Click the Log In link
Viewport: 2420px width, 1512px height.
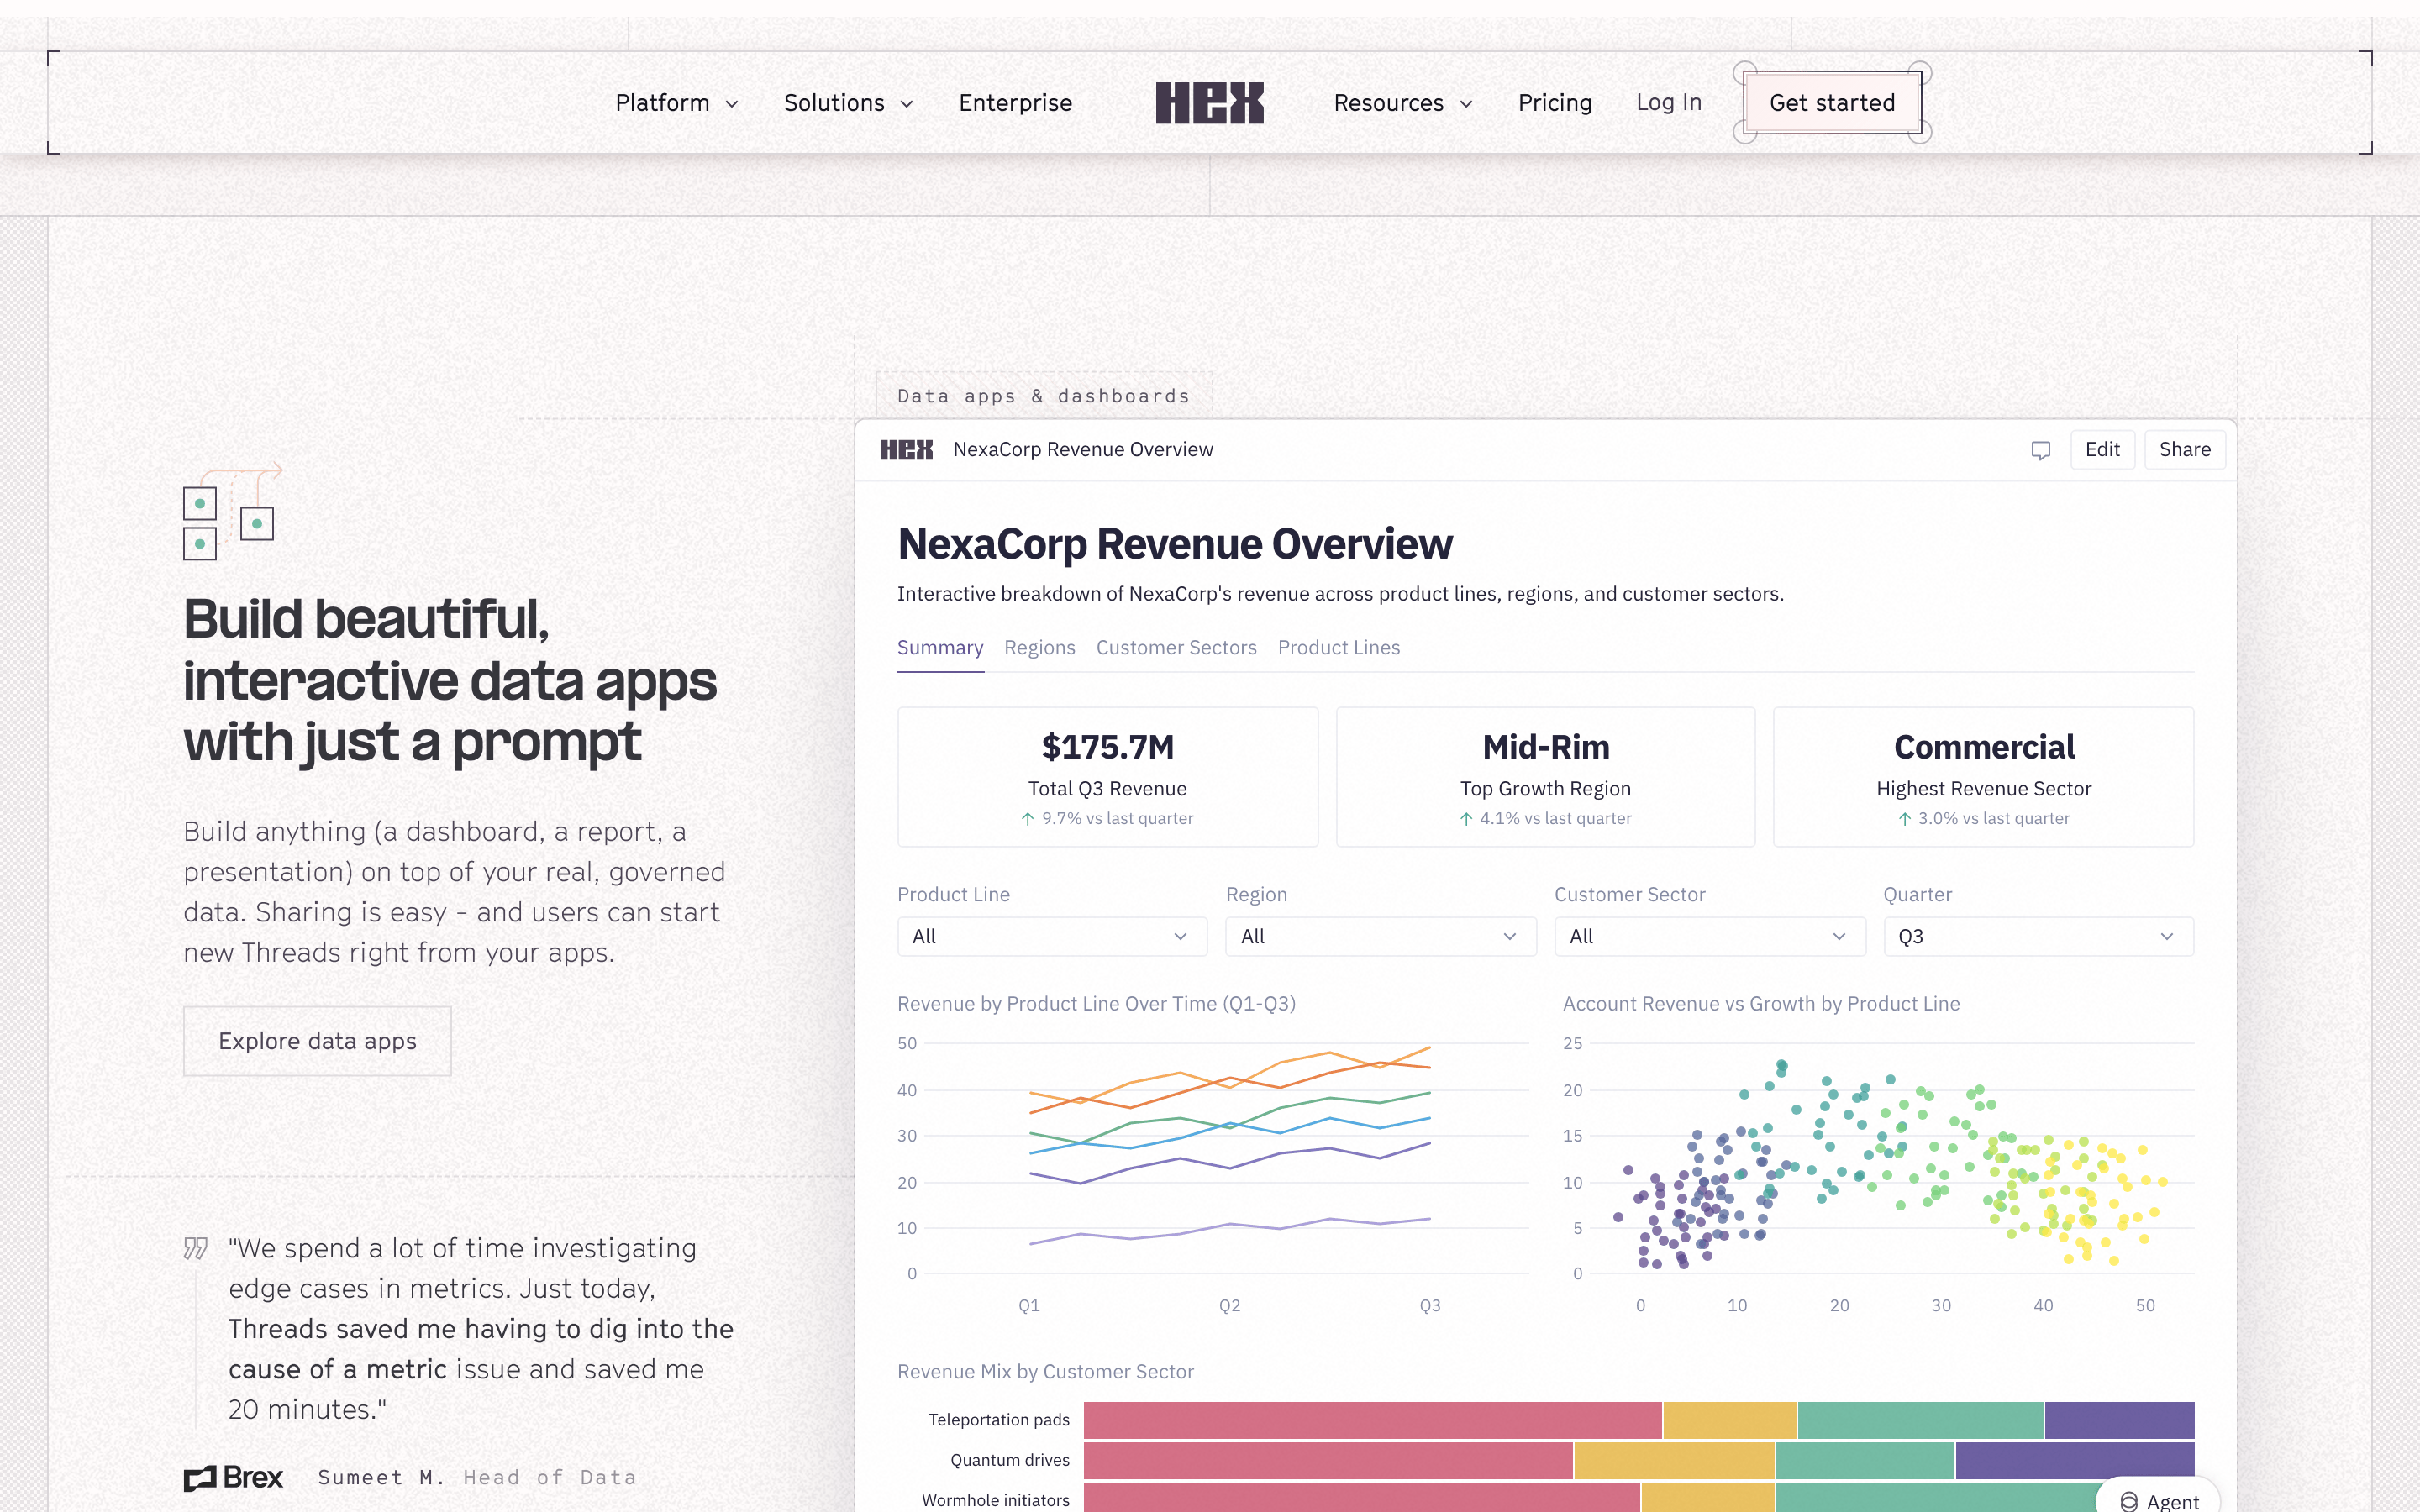pyautogui.click(x=1668, y=103)
